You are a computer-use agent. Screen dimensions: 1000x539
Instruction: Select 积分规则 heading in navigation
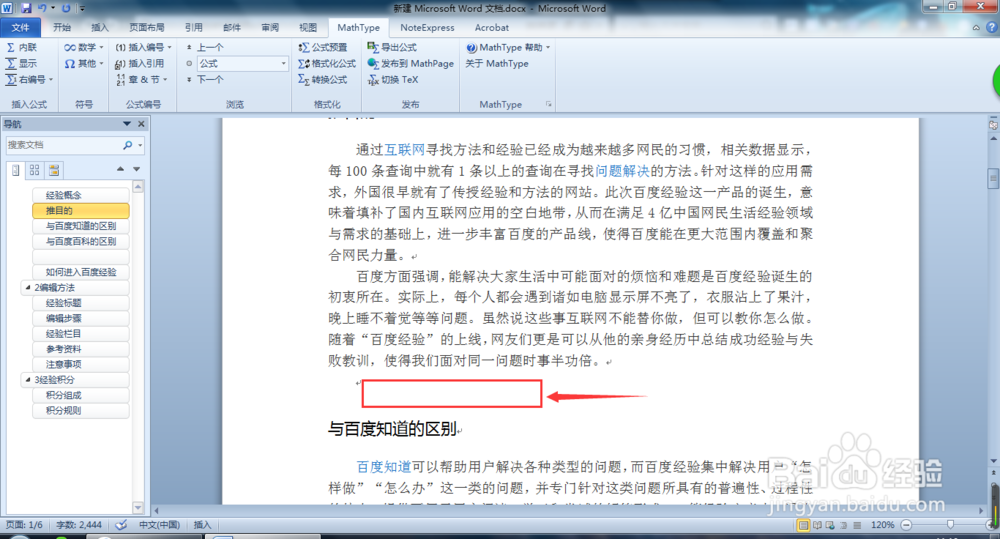coord(80,410)
